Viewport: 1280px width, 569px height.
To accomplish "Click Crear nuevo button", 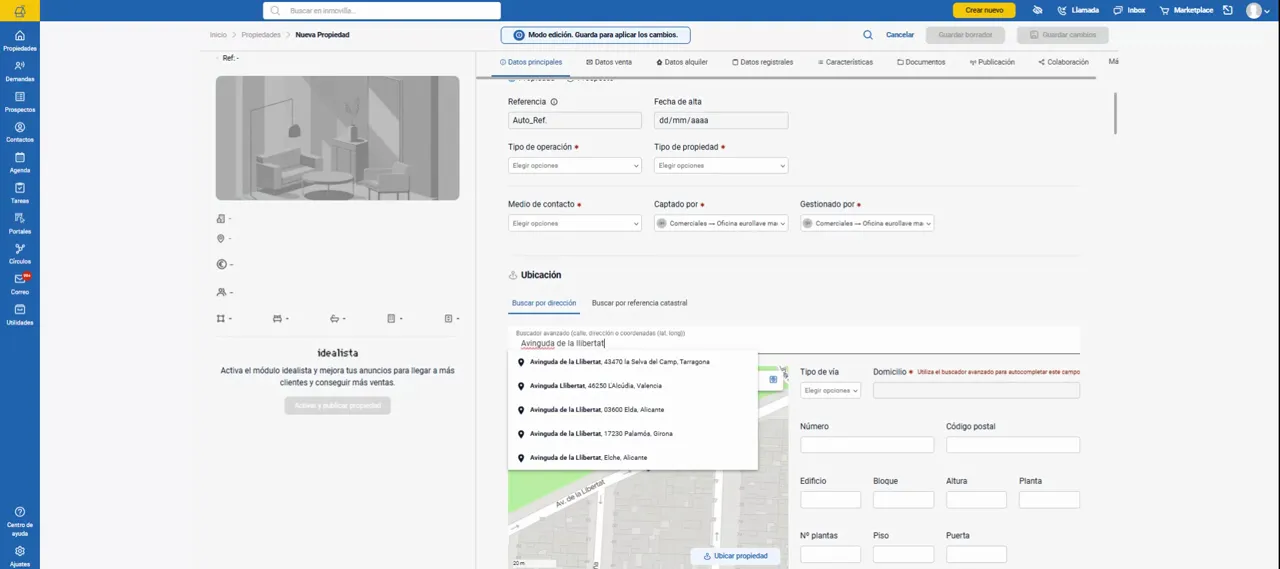I will coord(984,10).
